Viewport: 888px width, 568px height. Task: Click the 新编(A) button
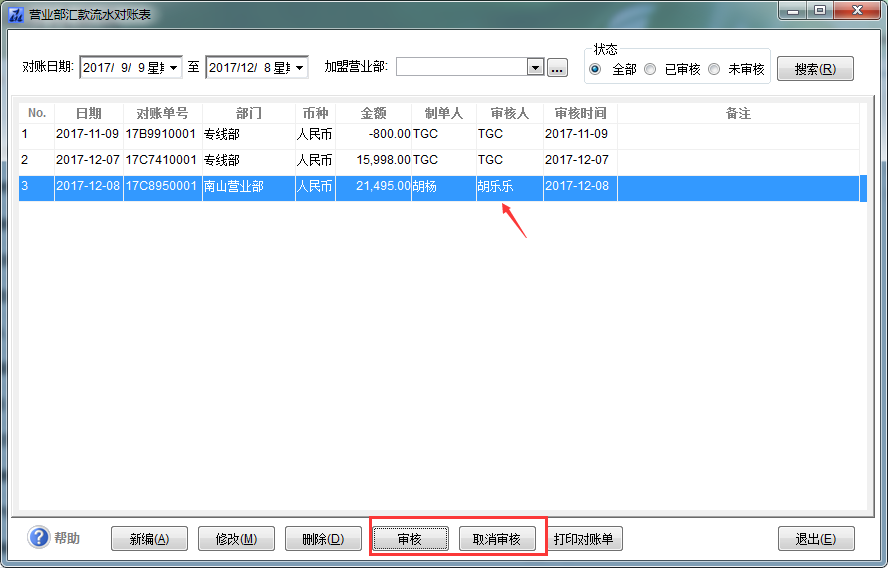tap(150, 539)
